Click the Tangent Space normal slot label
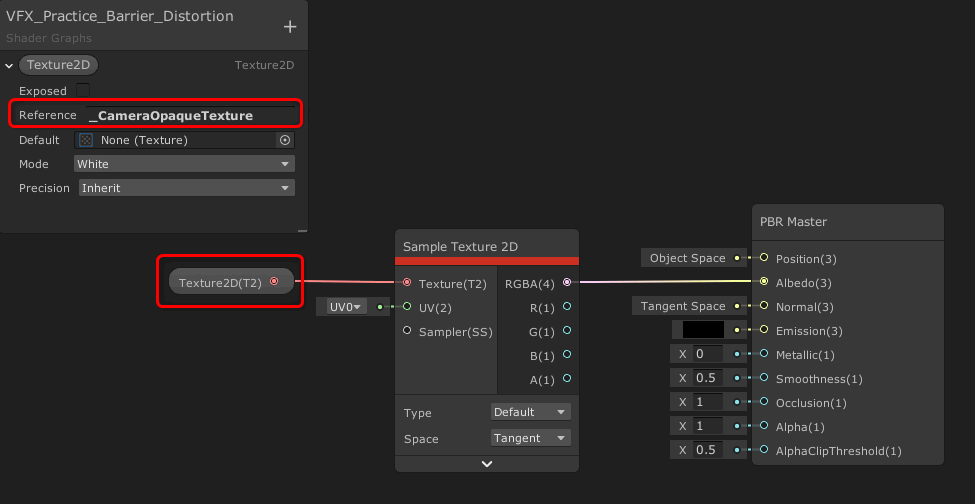The image size is (975, 504). coord(683,306)
